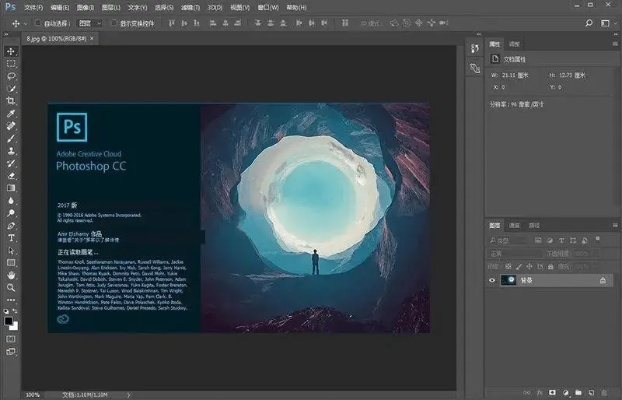622x400 pixels.
Task: Open the auto-select target dropdown
Action: [90, 22]
